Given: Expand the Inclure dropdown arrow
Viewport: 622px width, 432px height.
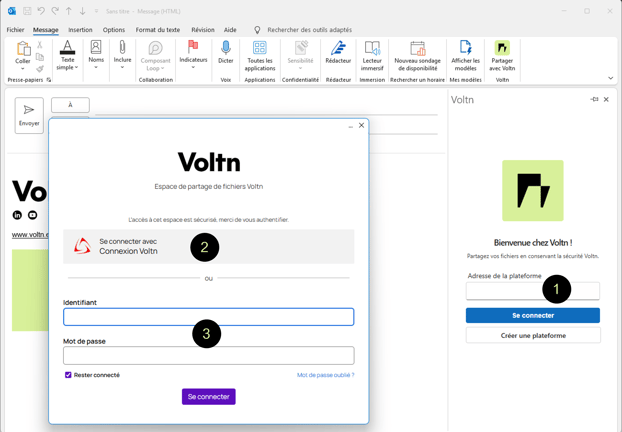Looking at the screenshot, I should 122,67.
